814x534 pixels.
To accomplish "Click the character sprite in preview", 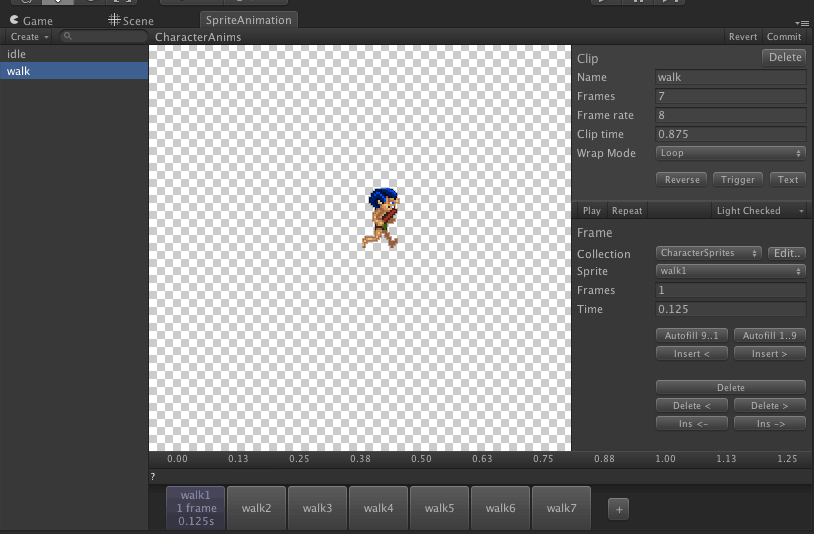I will tap(381, 218).
